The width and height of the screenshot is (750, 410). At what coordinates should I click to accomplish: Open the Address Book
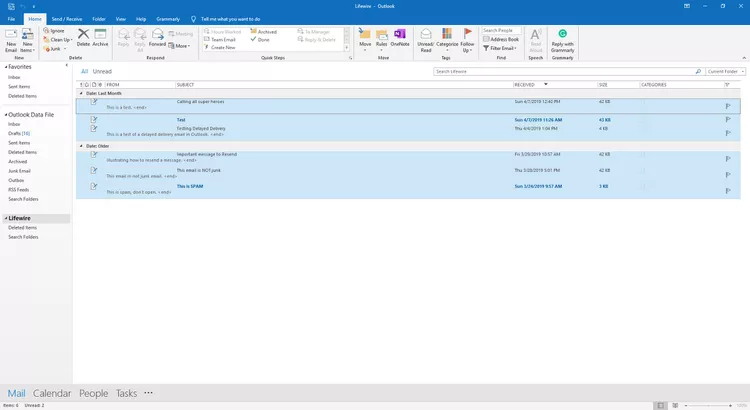pyautogui.click(x=501, y=39)
